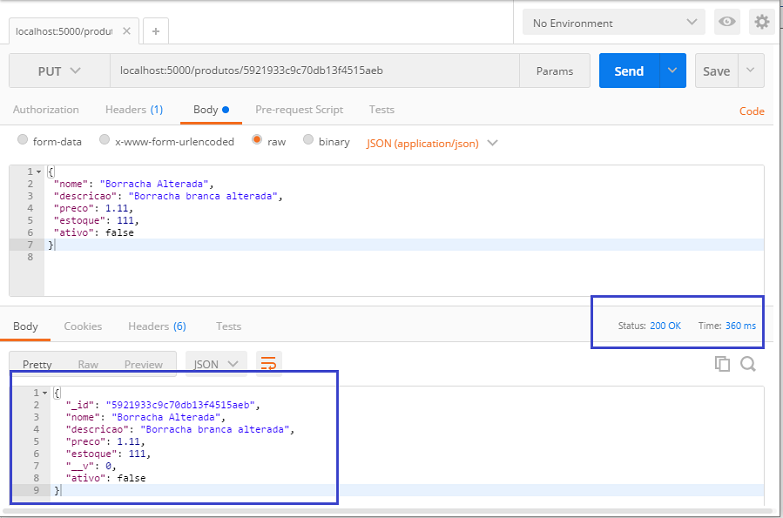This screenshot has height=518, width=783.
Task: Open the response Cookies tab
Action: coord(83,326)
